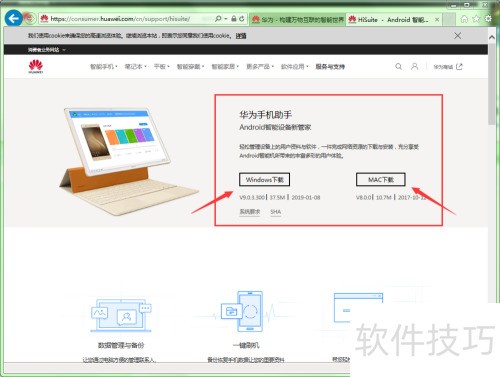Open the user account icon

414,66
